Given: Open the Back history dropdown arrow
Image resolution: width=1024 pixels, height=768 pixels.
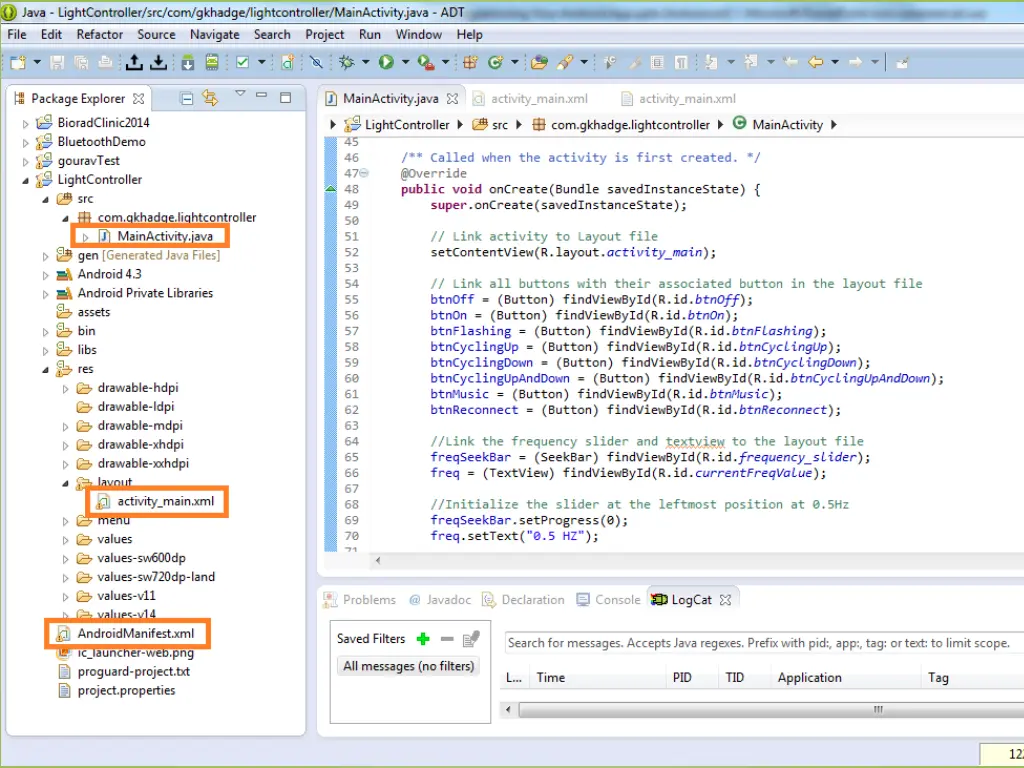Looking at the screenshot, I should (835, 63).
